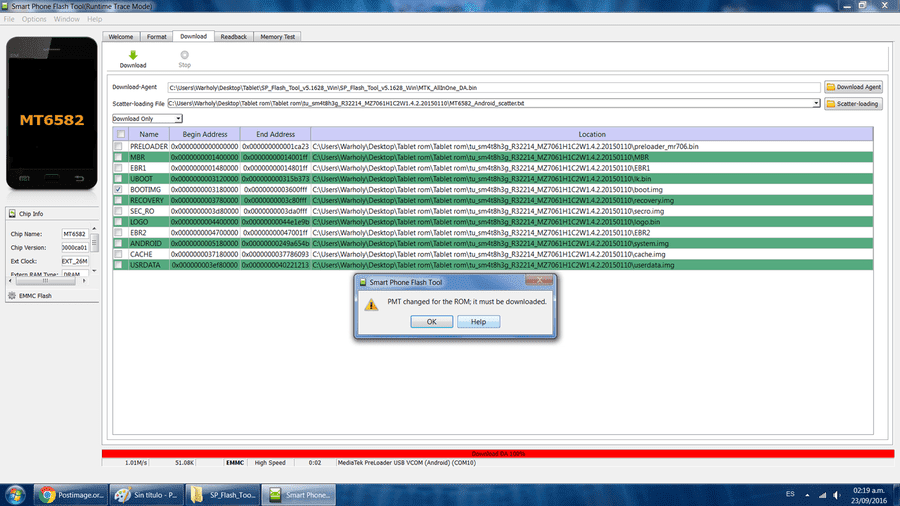This screenshot has width=900, height=506.
Task: Open the Paint 'Sin título' taskbar item
Action: tap(147, 495)
